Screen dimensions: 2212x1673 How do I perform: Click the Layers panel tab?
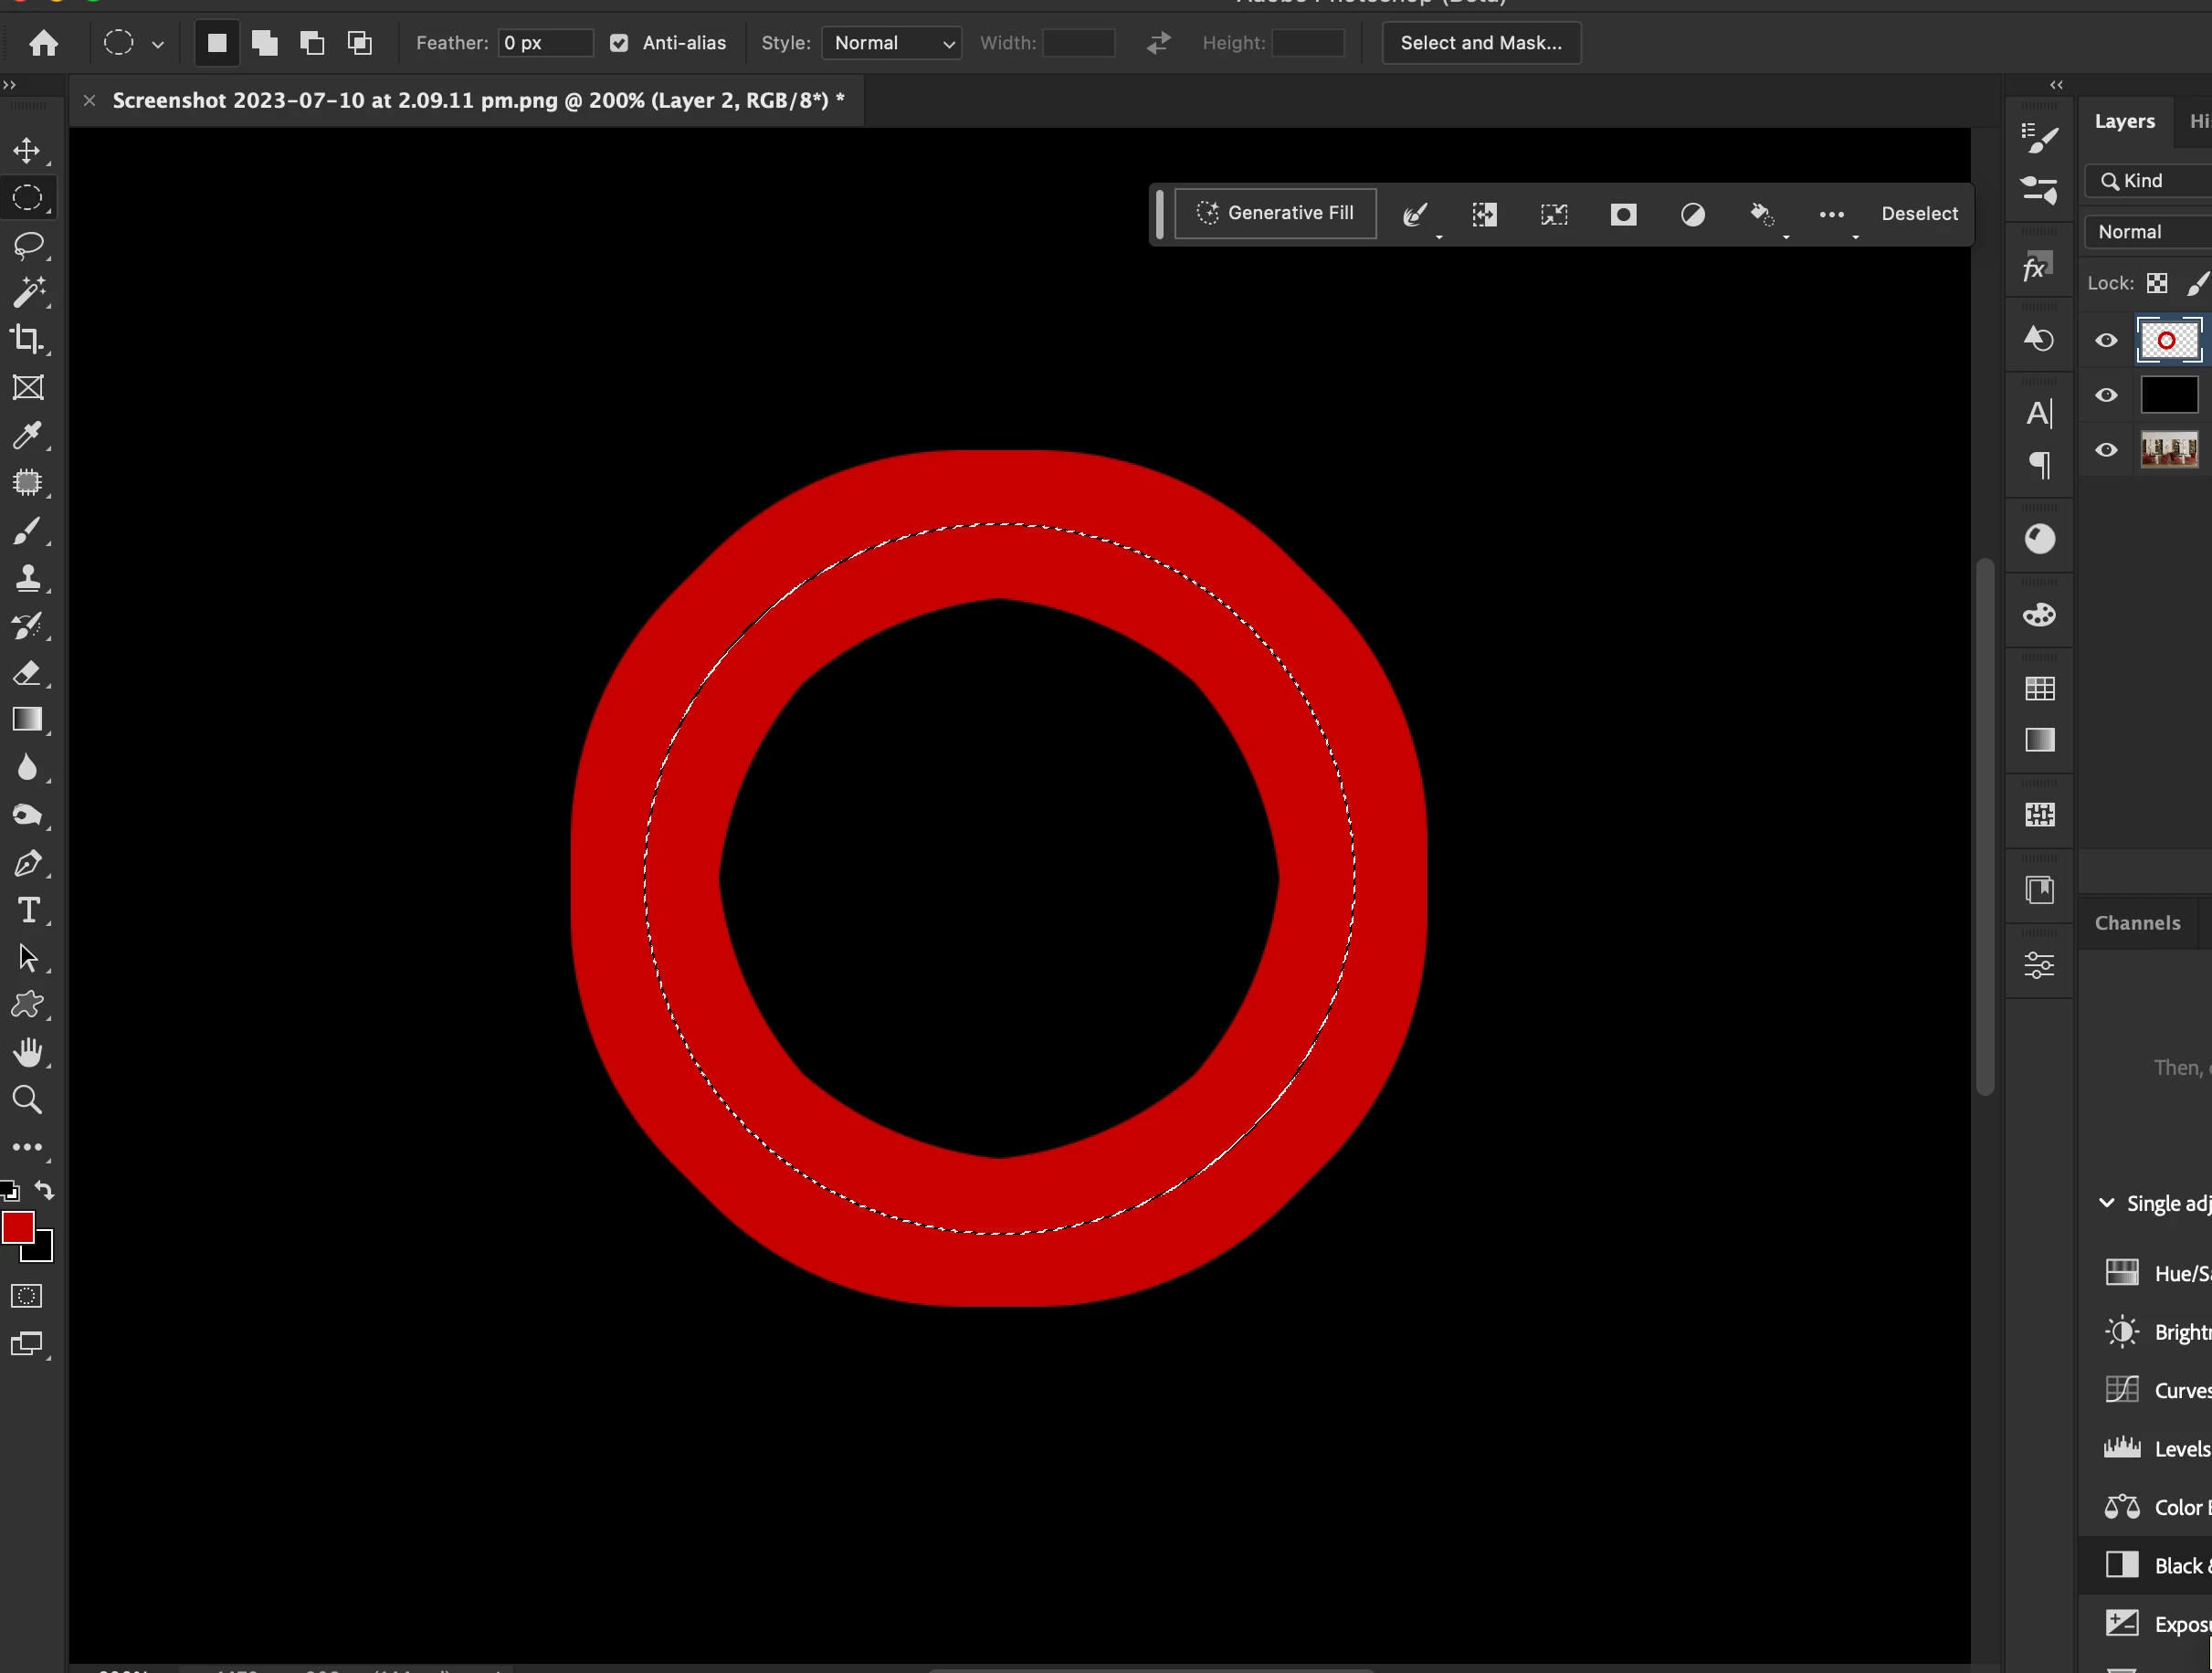(2124, 121)
